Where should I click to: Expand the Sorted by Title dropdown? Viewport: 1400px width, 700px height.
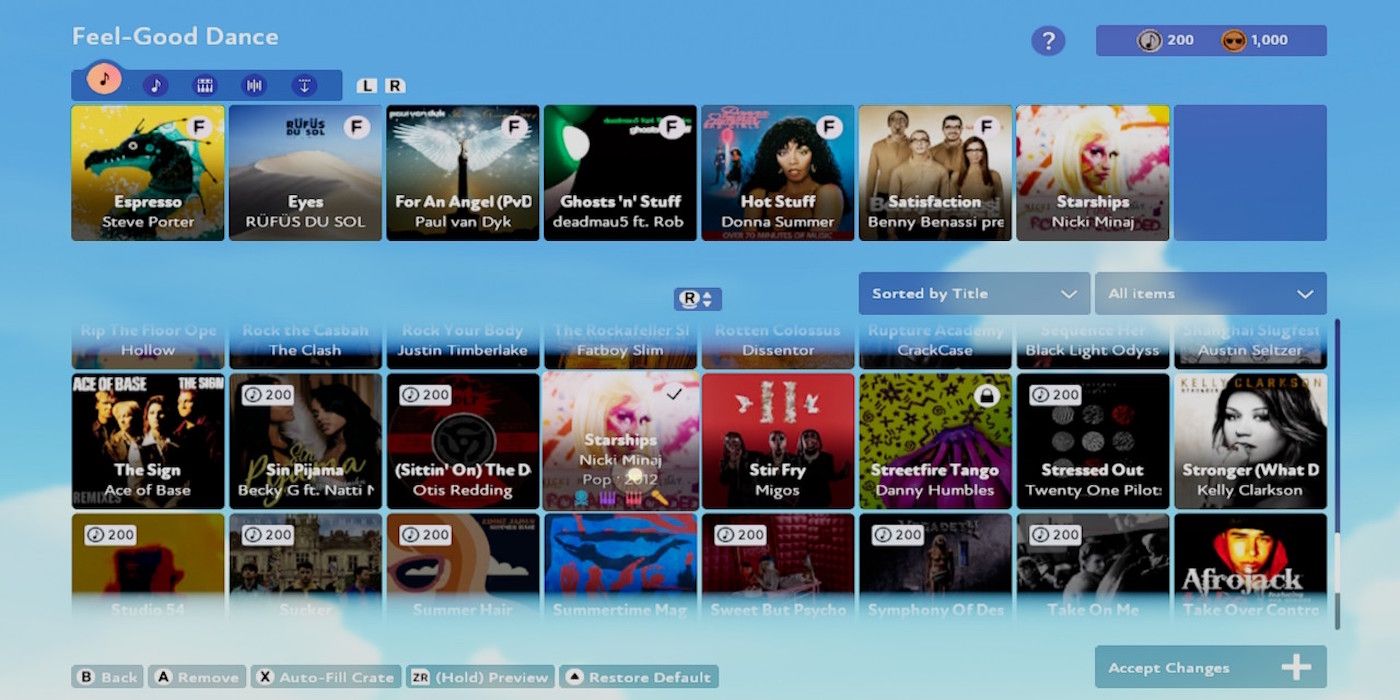(x=974, y=294)
